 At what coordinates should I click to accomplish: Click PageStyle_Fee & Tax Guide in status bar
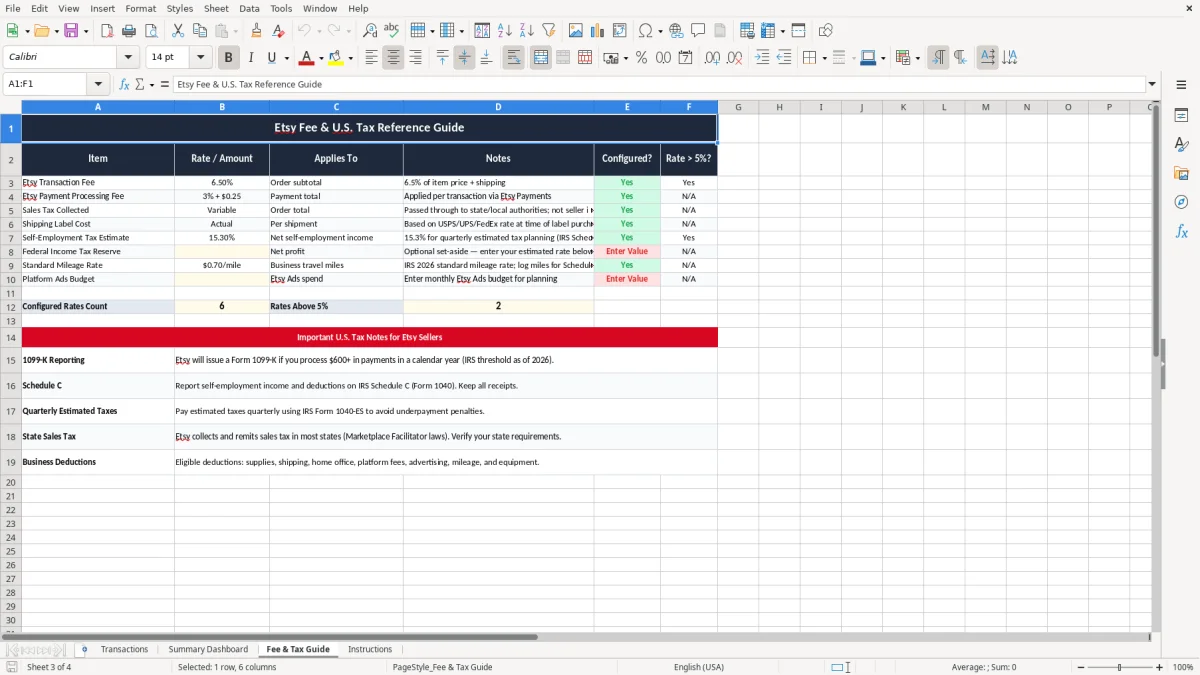442,667
